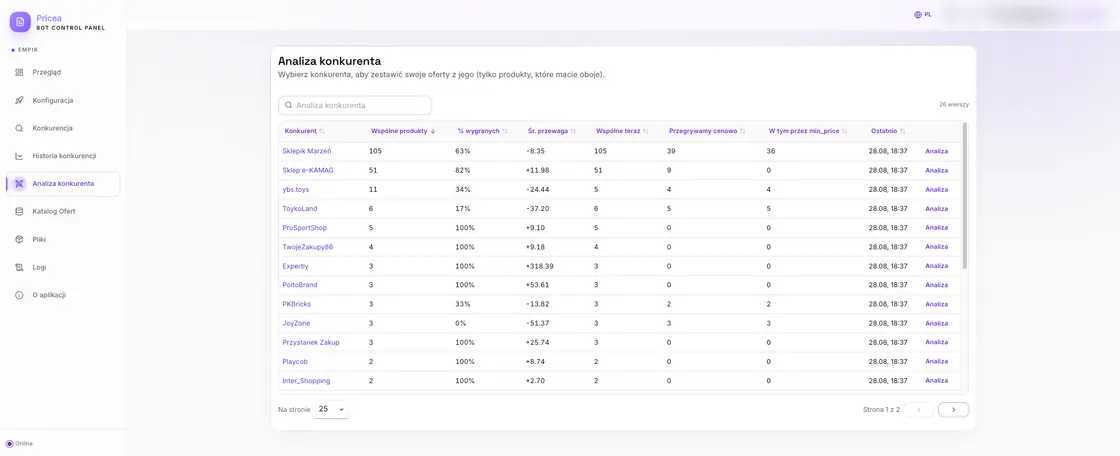Click the Logi sidebar icon

[19, 267]
